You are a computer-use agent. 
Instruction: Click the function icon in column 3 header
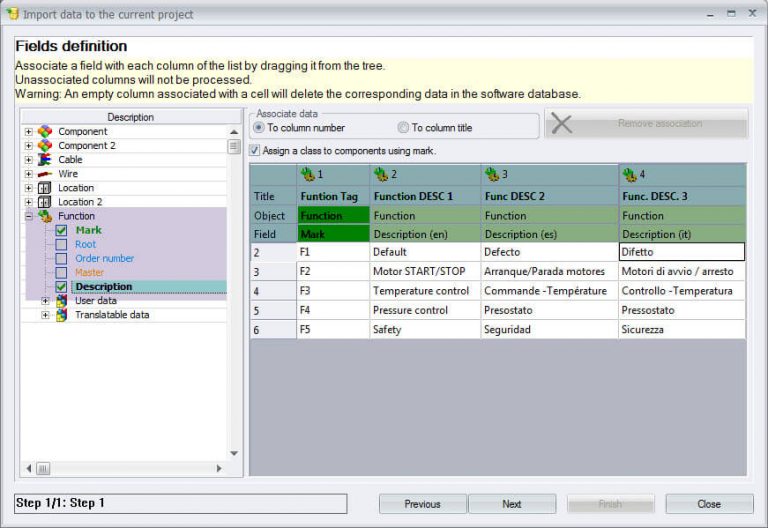click(492, 174)
